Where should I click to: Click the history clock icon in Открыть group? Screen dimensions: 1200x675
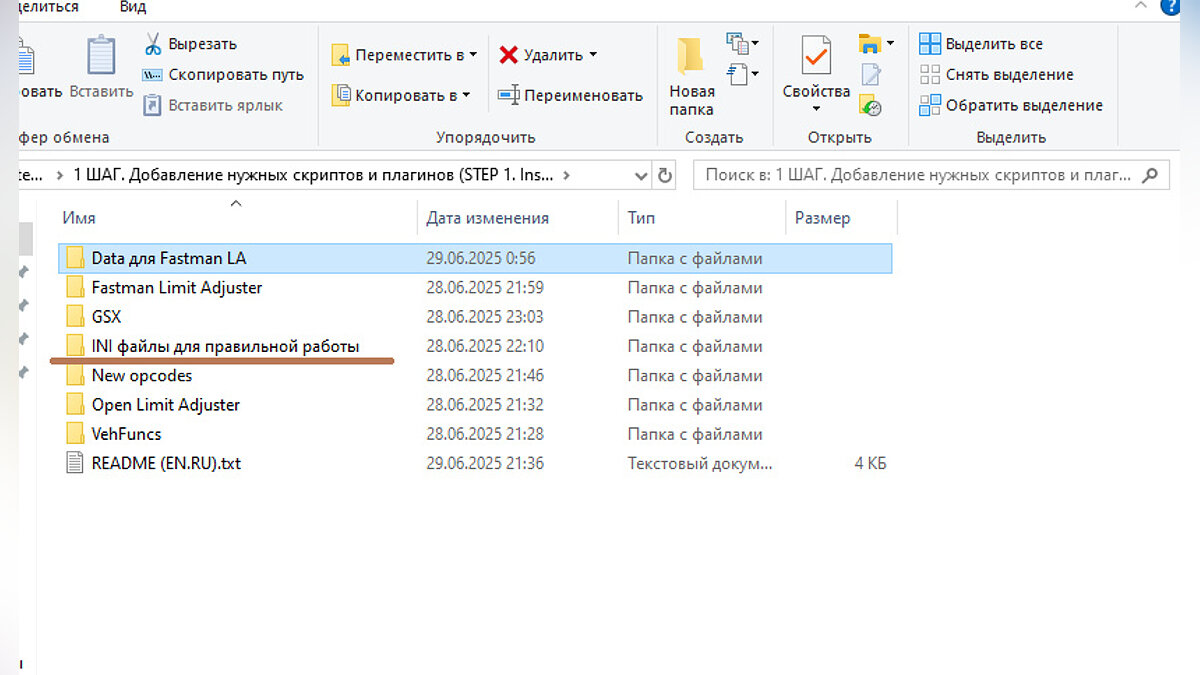[x=870, y=105]
